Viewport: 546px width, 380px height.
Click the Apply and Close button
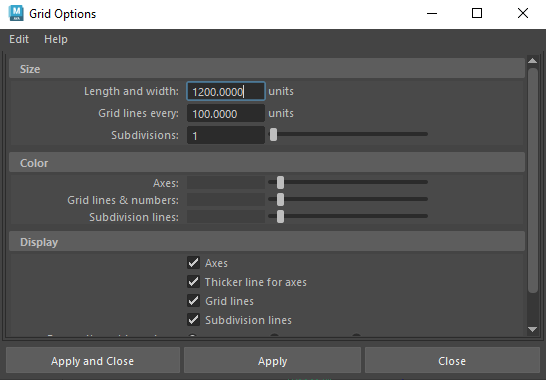pos(93,361)
